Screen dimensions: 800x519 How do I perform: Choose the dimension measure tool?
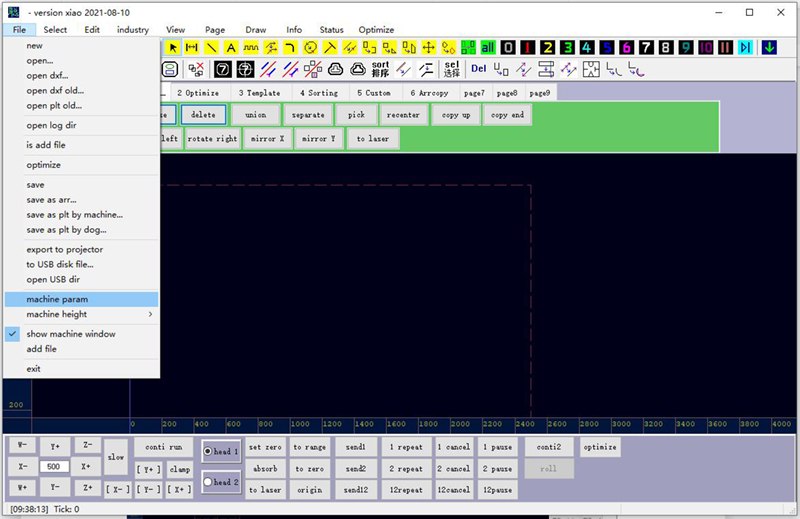click(192, 48)
